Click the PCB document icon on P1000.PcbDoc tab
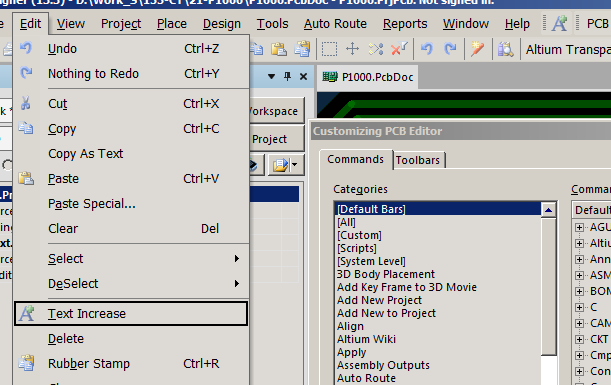 [330, 77]
